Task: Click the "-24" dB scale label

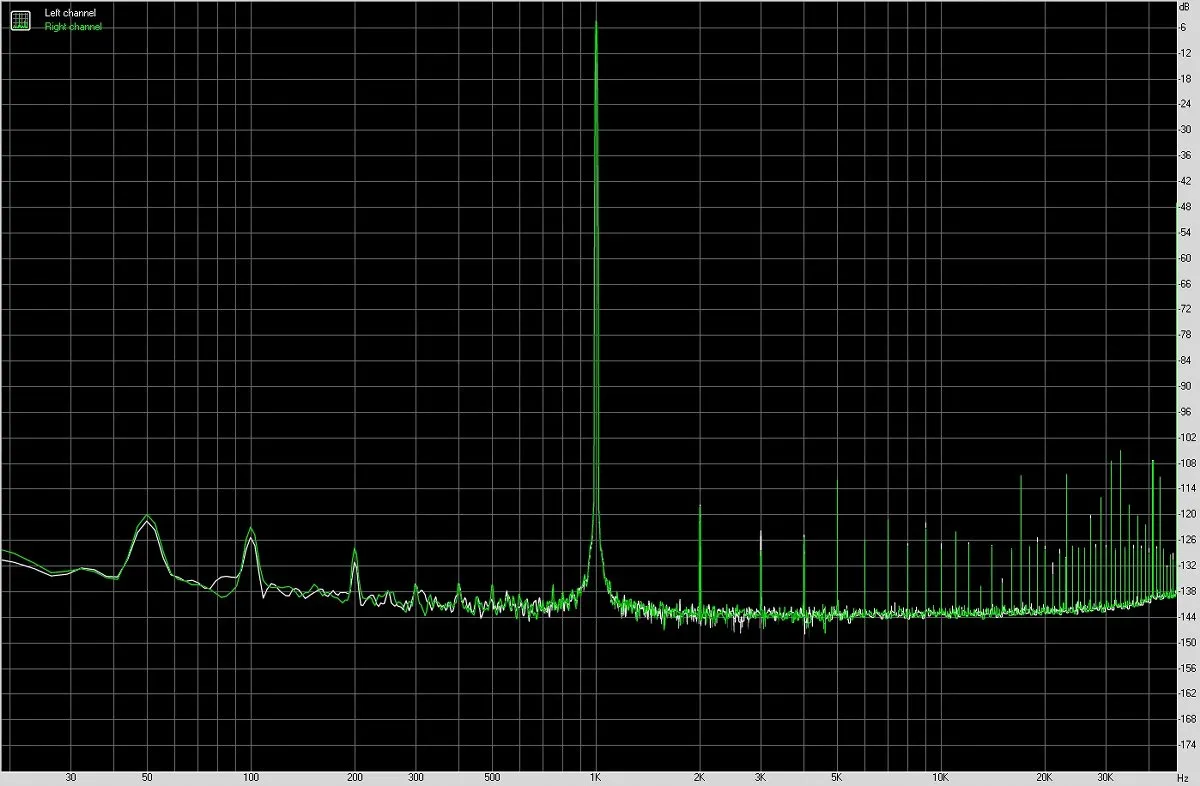Action: point(1186,104)
